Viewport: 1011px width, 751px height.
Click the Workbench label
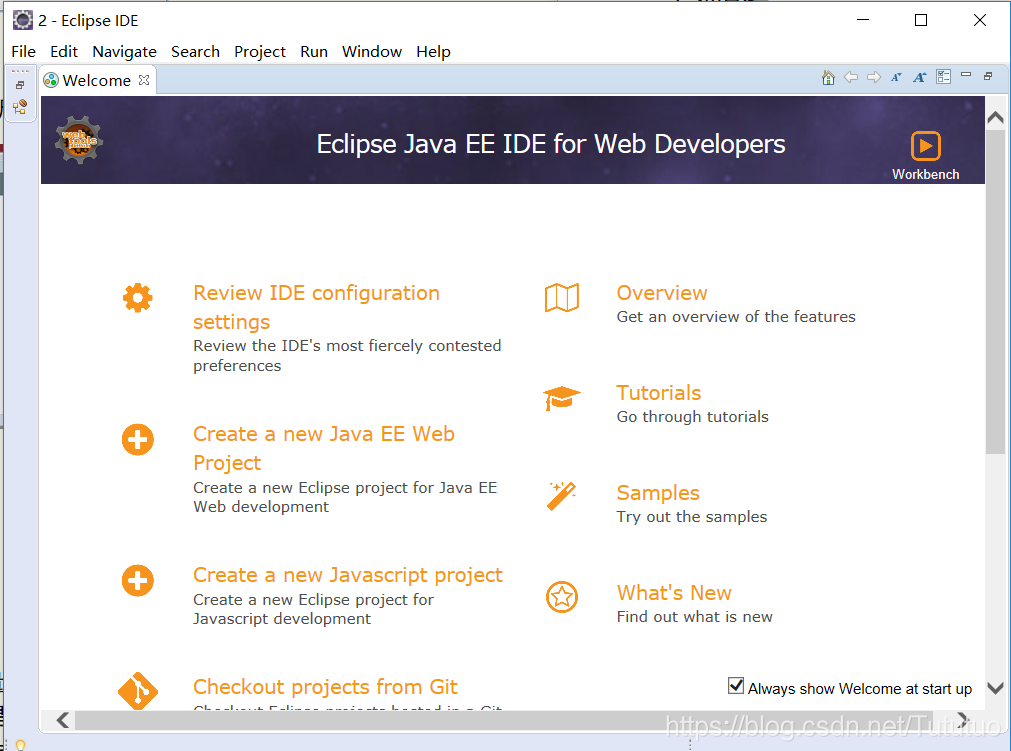pos(925,175)
